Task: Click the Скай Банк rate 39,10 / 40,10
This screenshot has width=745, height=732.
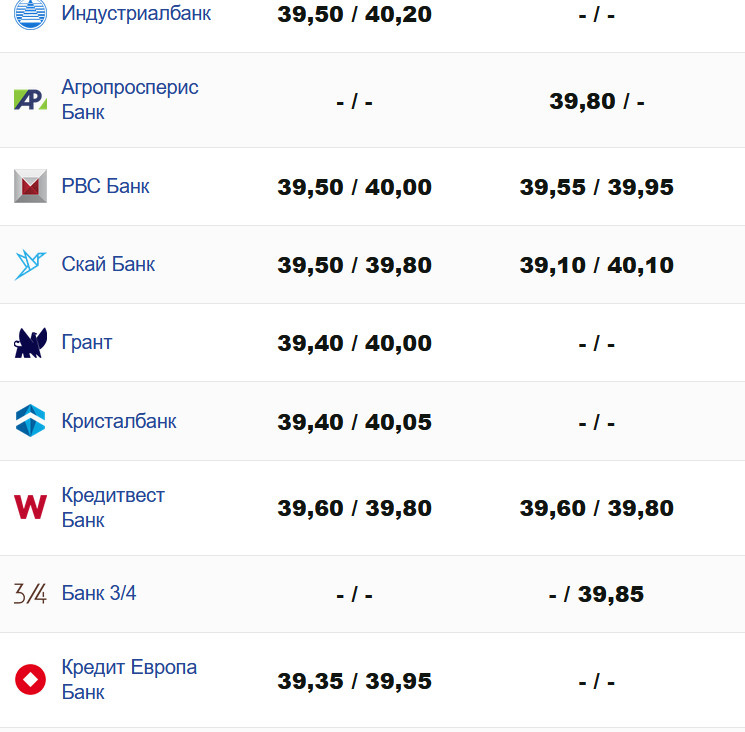Action: click(x=596, y=265)
